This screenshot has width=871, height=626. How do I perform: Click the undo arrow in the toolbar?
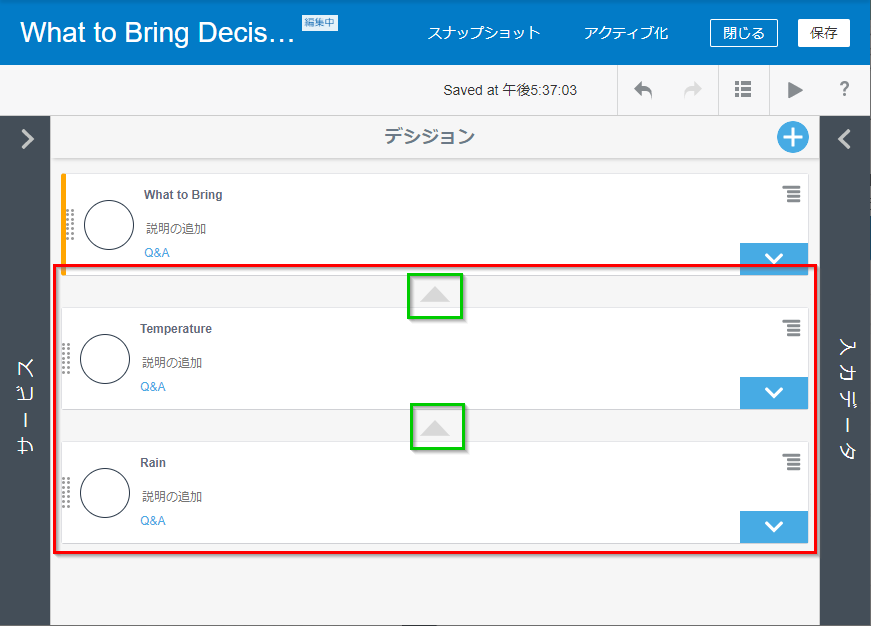pyautogui.click(x=643, y=90)
